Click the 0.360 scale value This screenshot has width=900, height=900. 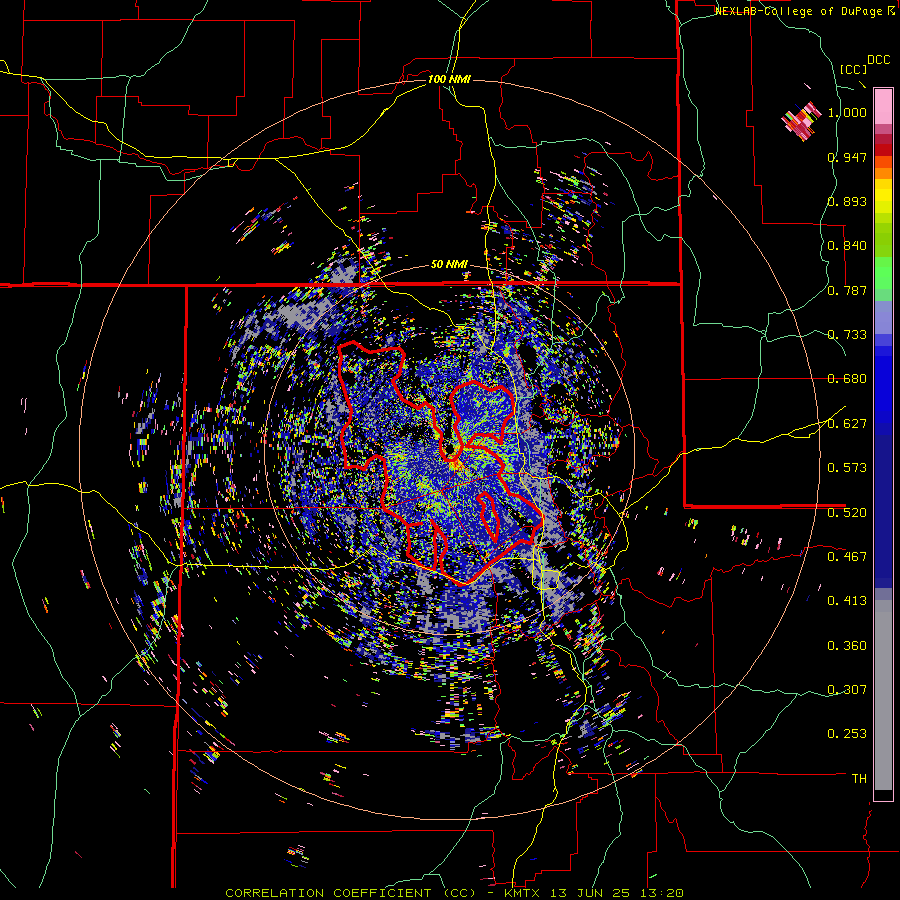(847, 646)
